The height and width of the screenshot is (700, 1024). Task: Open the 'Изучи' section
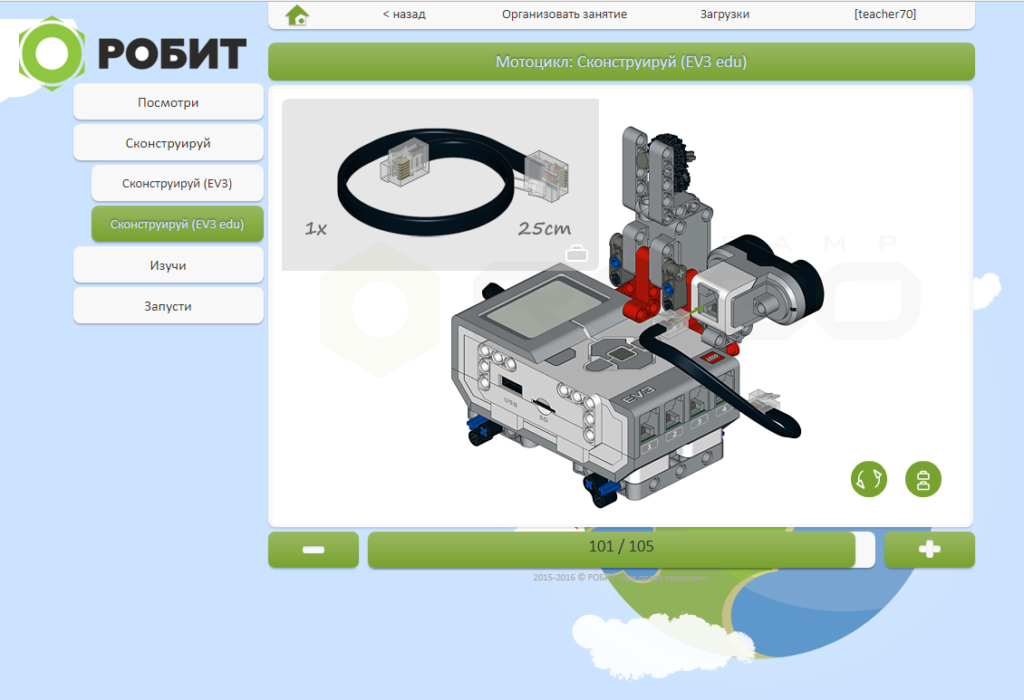point(168,265)
